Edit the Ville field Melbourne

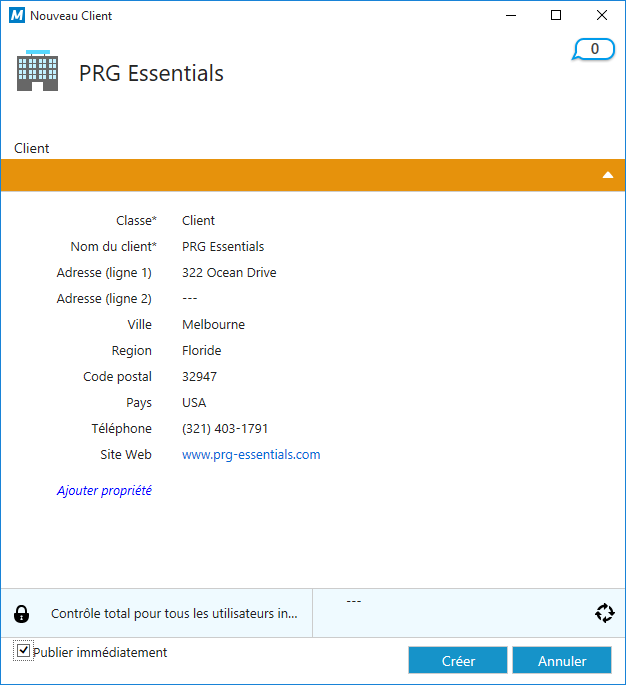point(213,325)
